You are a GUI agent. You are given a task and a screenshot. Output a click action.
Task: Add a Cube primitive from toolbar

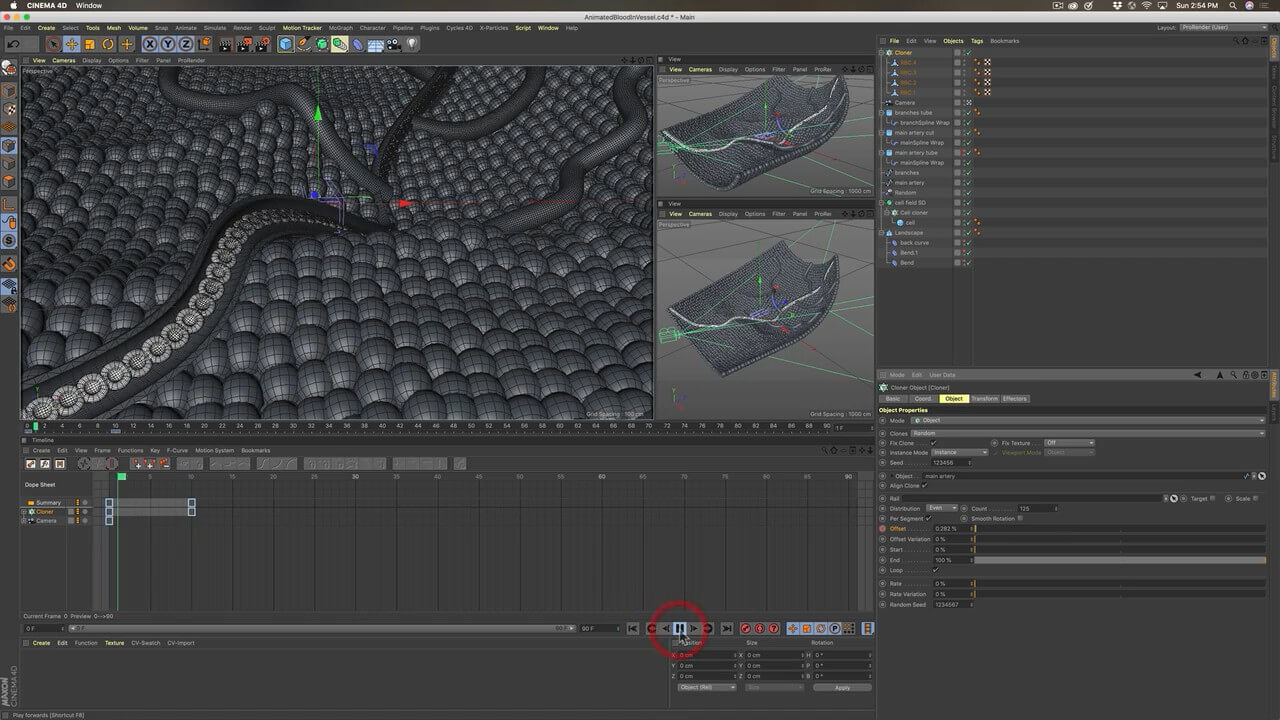click(286, 44)
